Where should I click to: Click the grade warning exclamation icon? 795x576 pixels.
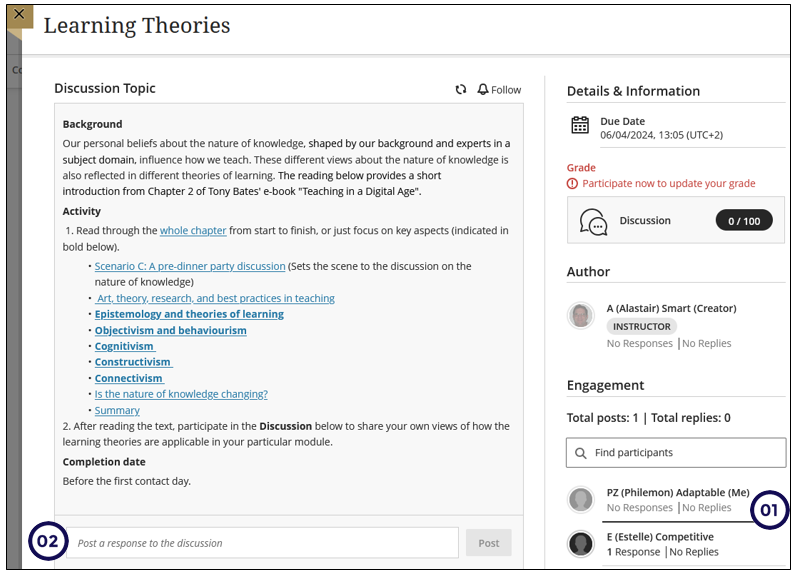coord(572,184)
